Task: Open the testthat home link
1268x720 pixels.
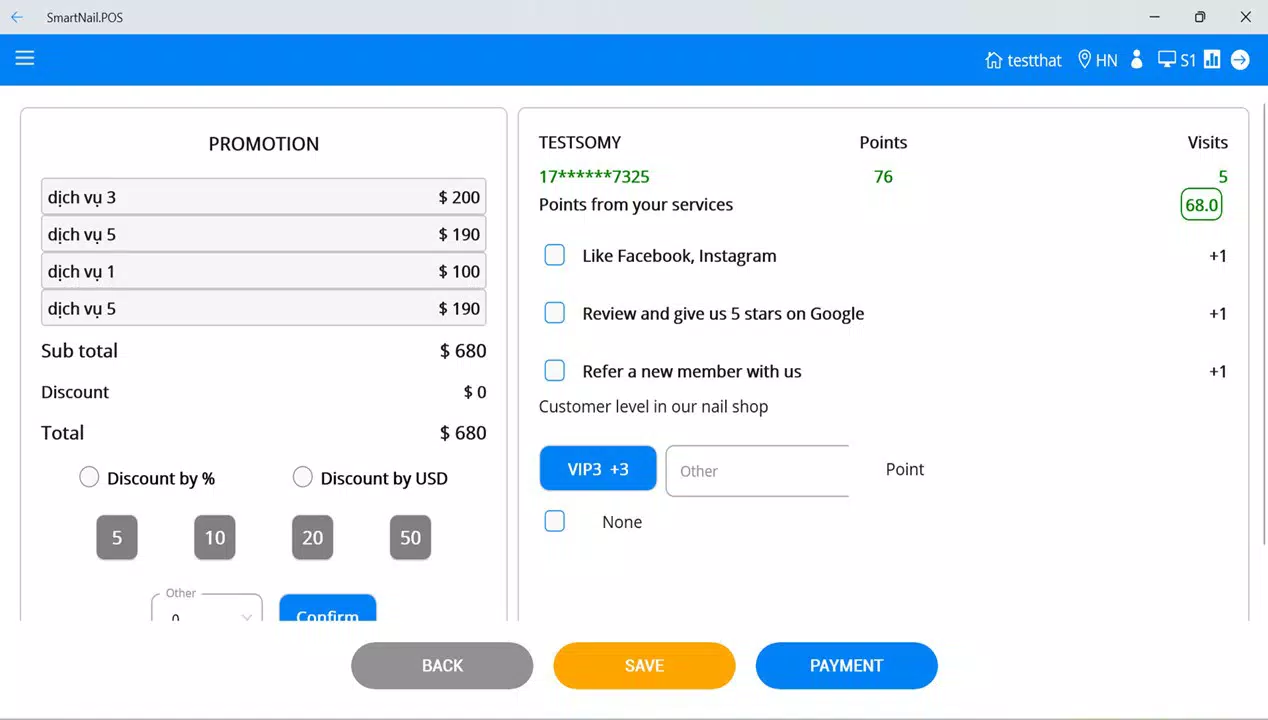Action: pyautogui.click(x=1023, y=60)
